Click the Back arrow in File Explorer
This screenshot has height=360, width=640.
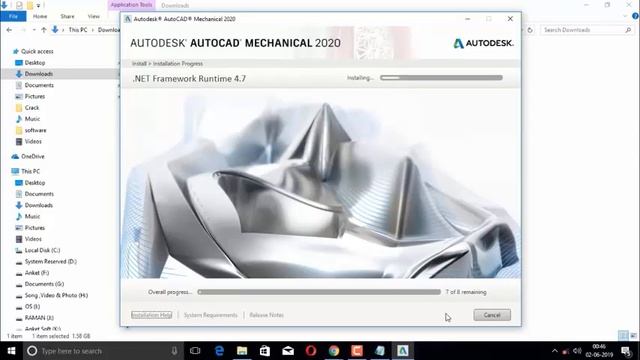tap(9, 30)
